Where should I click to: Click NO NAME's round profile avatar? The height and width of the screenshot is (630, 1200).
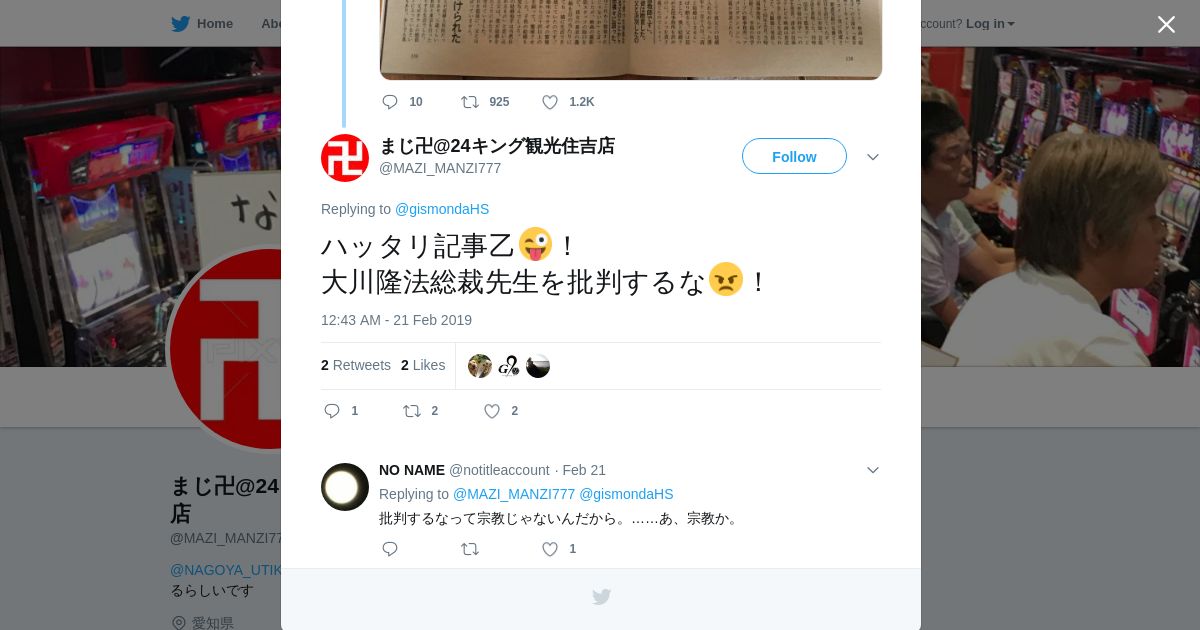345,487
